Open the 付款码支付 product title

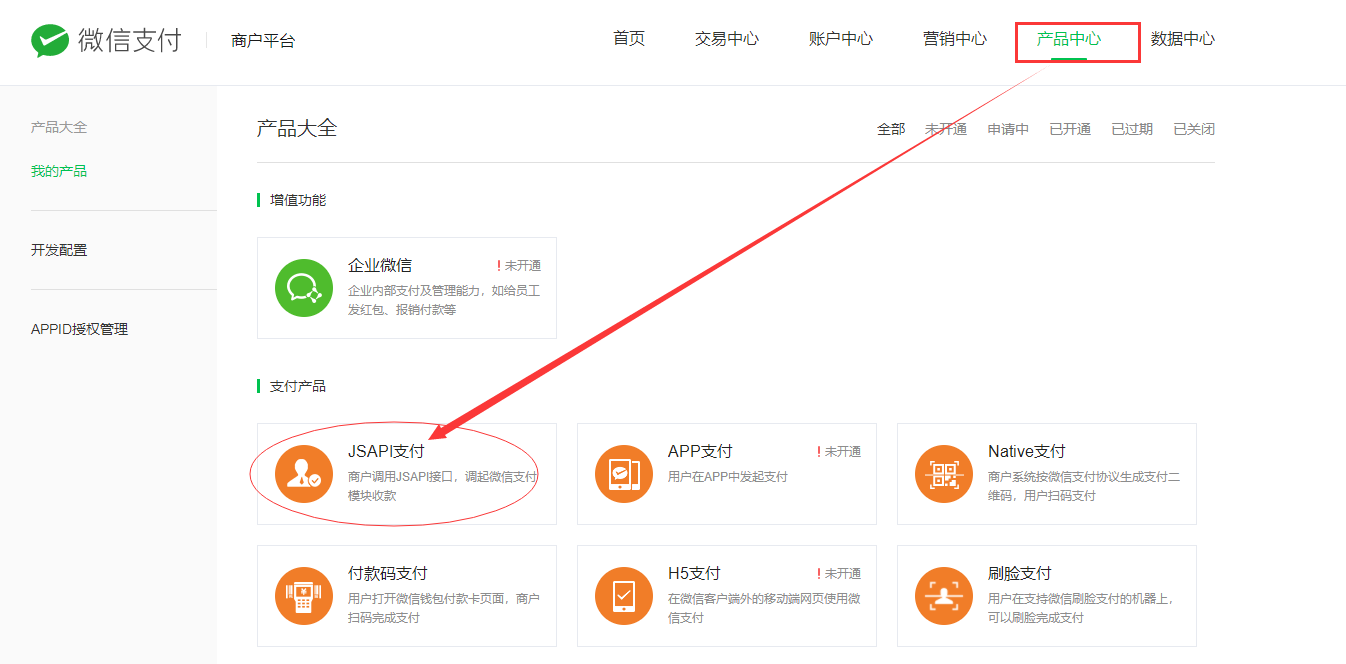[x=388, y=573]
